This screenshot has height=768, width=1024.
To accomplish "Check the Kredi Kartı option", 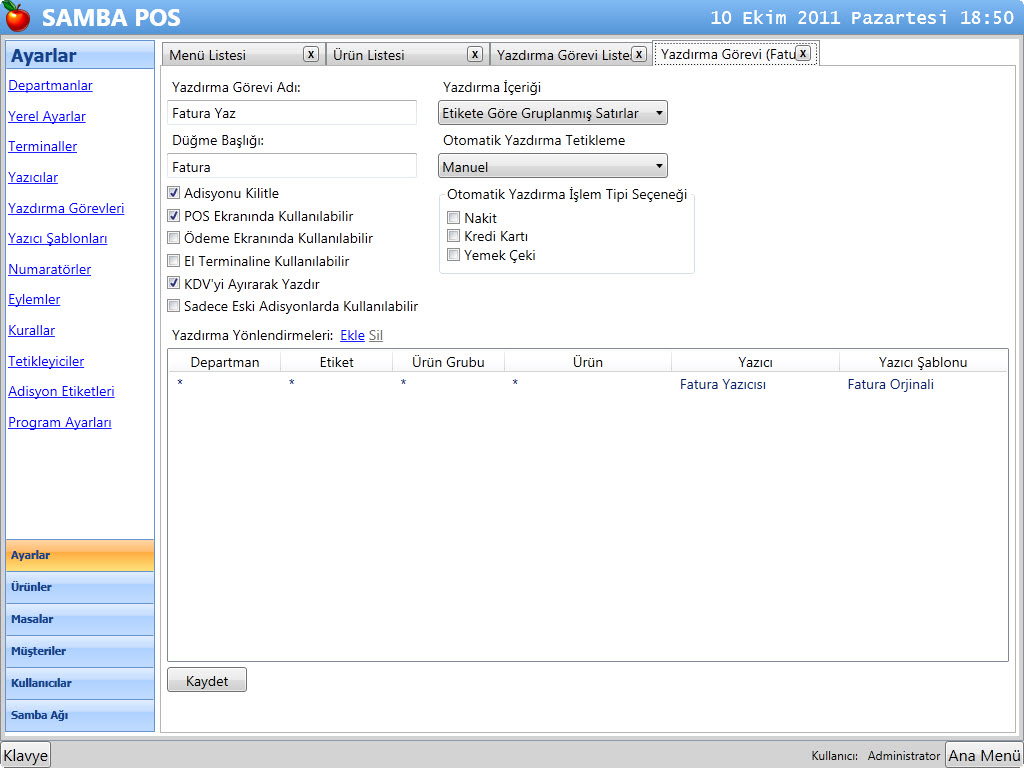I will click(454, 237).
